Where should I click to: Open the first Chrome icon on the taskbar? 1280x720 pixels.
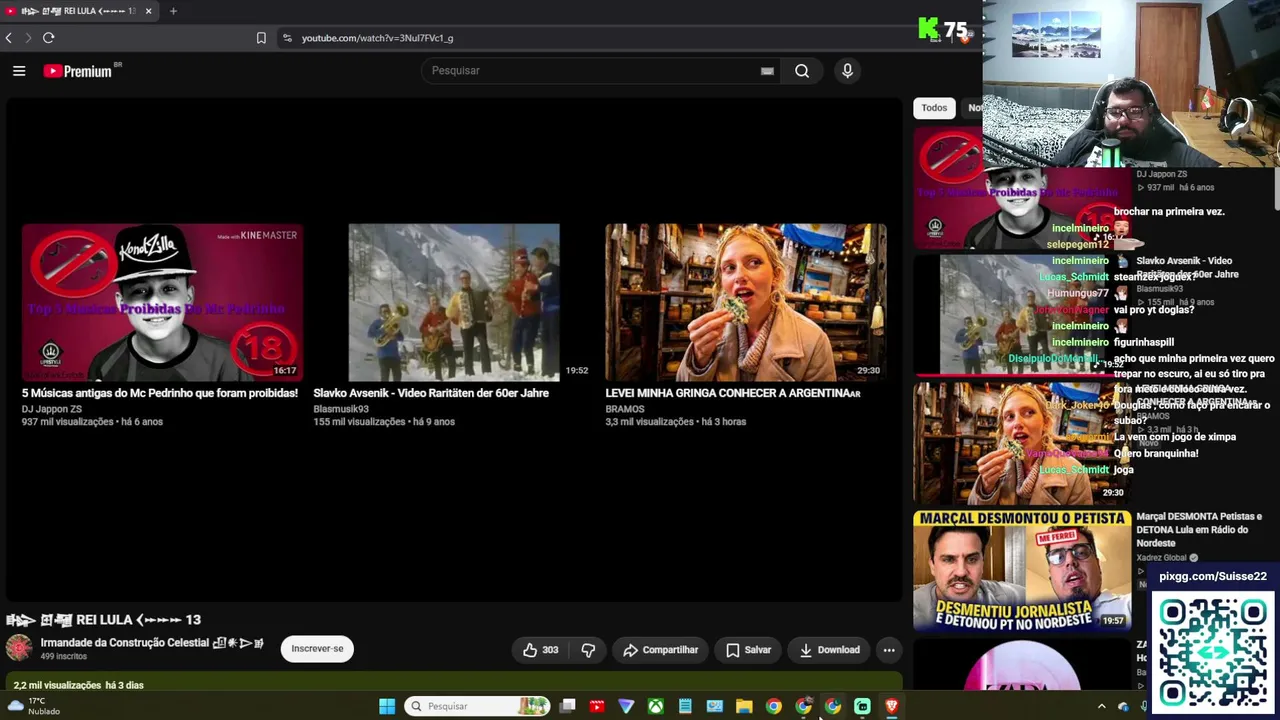[x=774, y=707]
